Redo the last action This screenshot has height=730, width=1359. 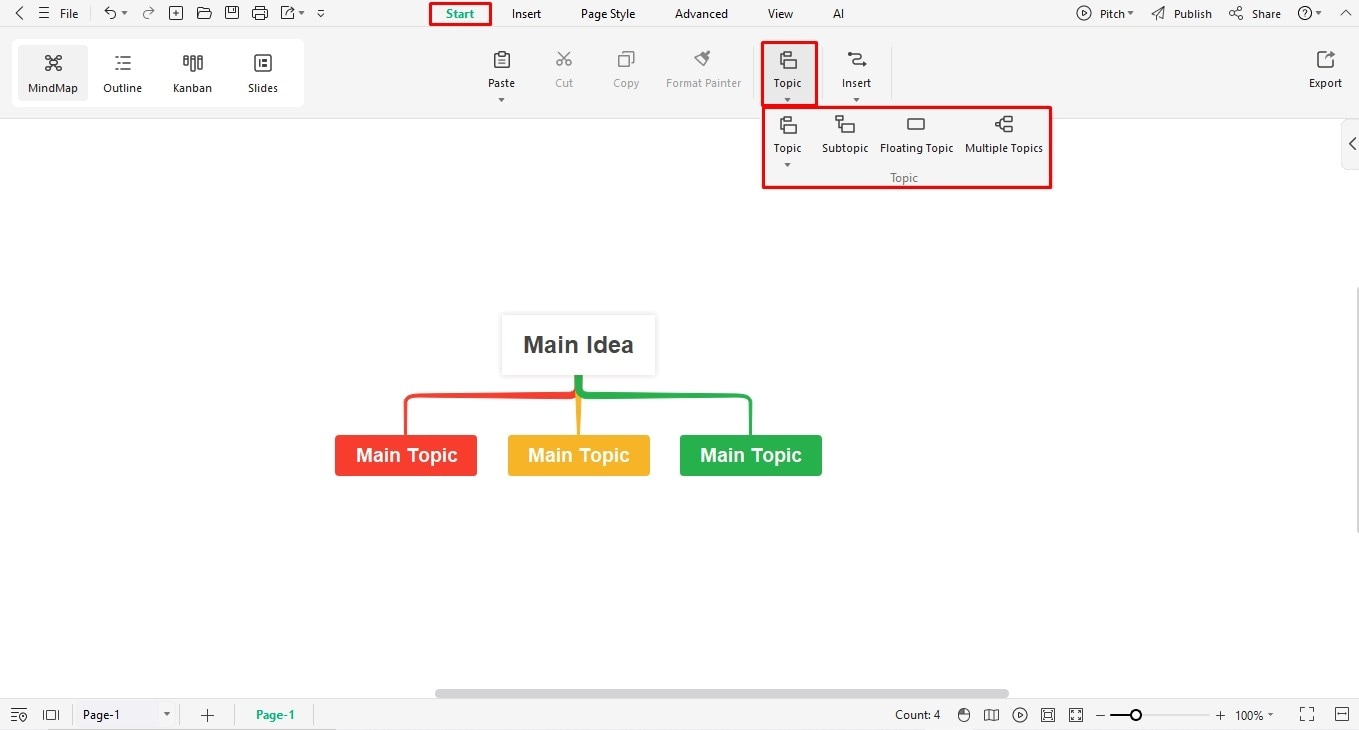148,13
